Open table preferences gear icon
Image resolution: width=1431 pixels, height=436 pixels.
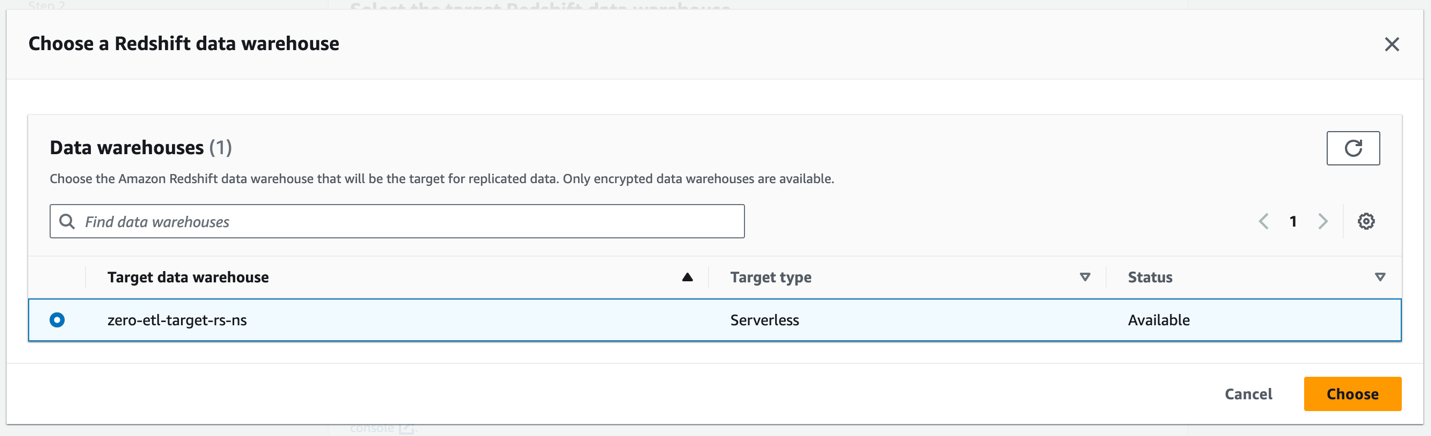tap(1366, 221)
